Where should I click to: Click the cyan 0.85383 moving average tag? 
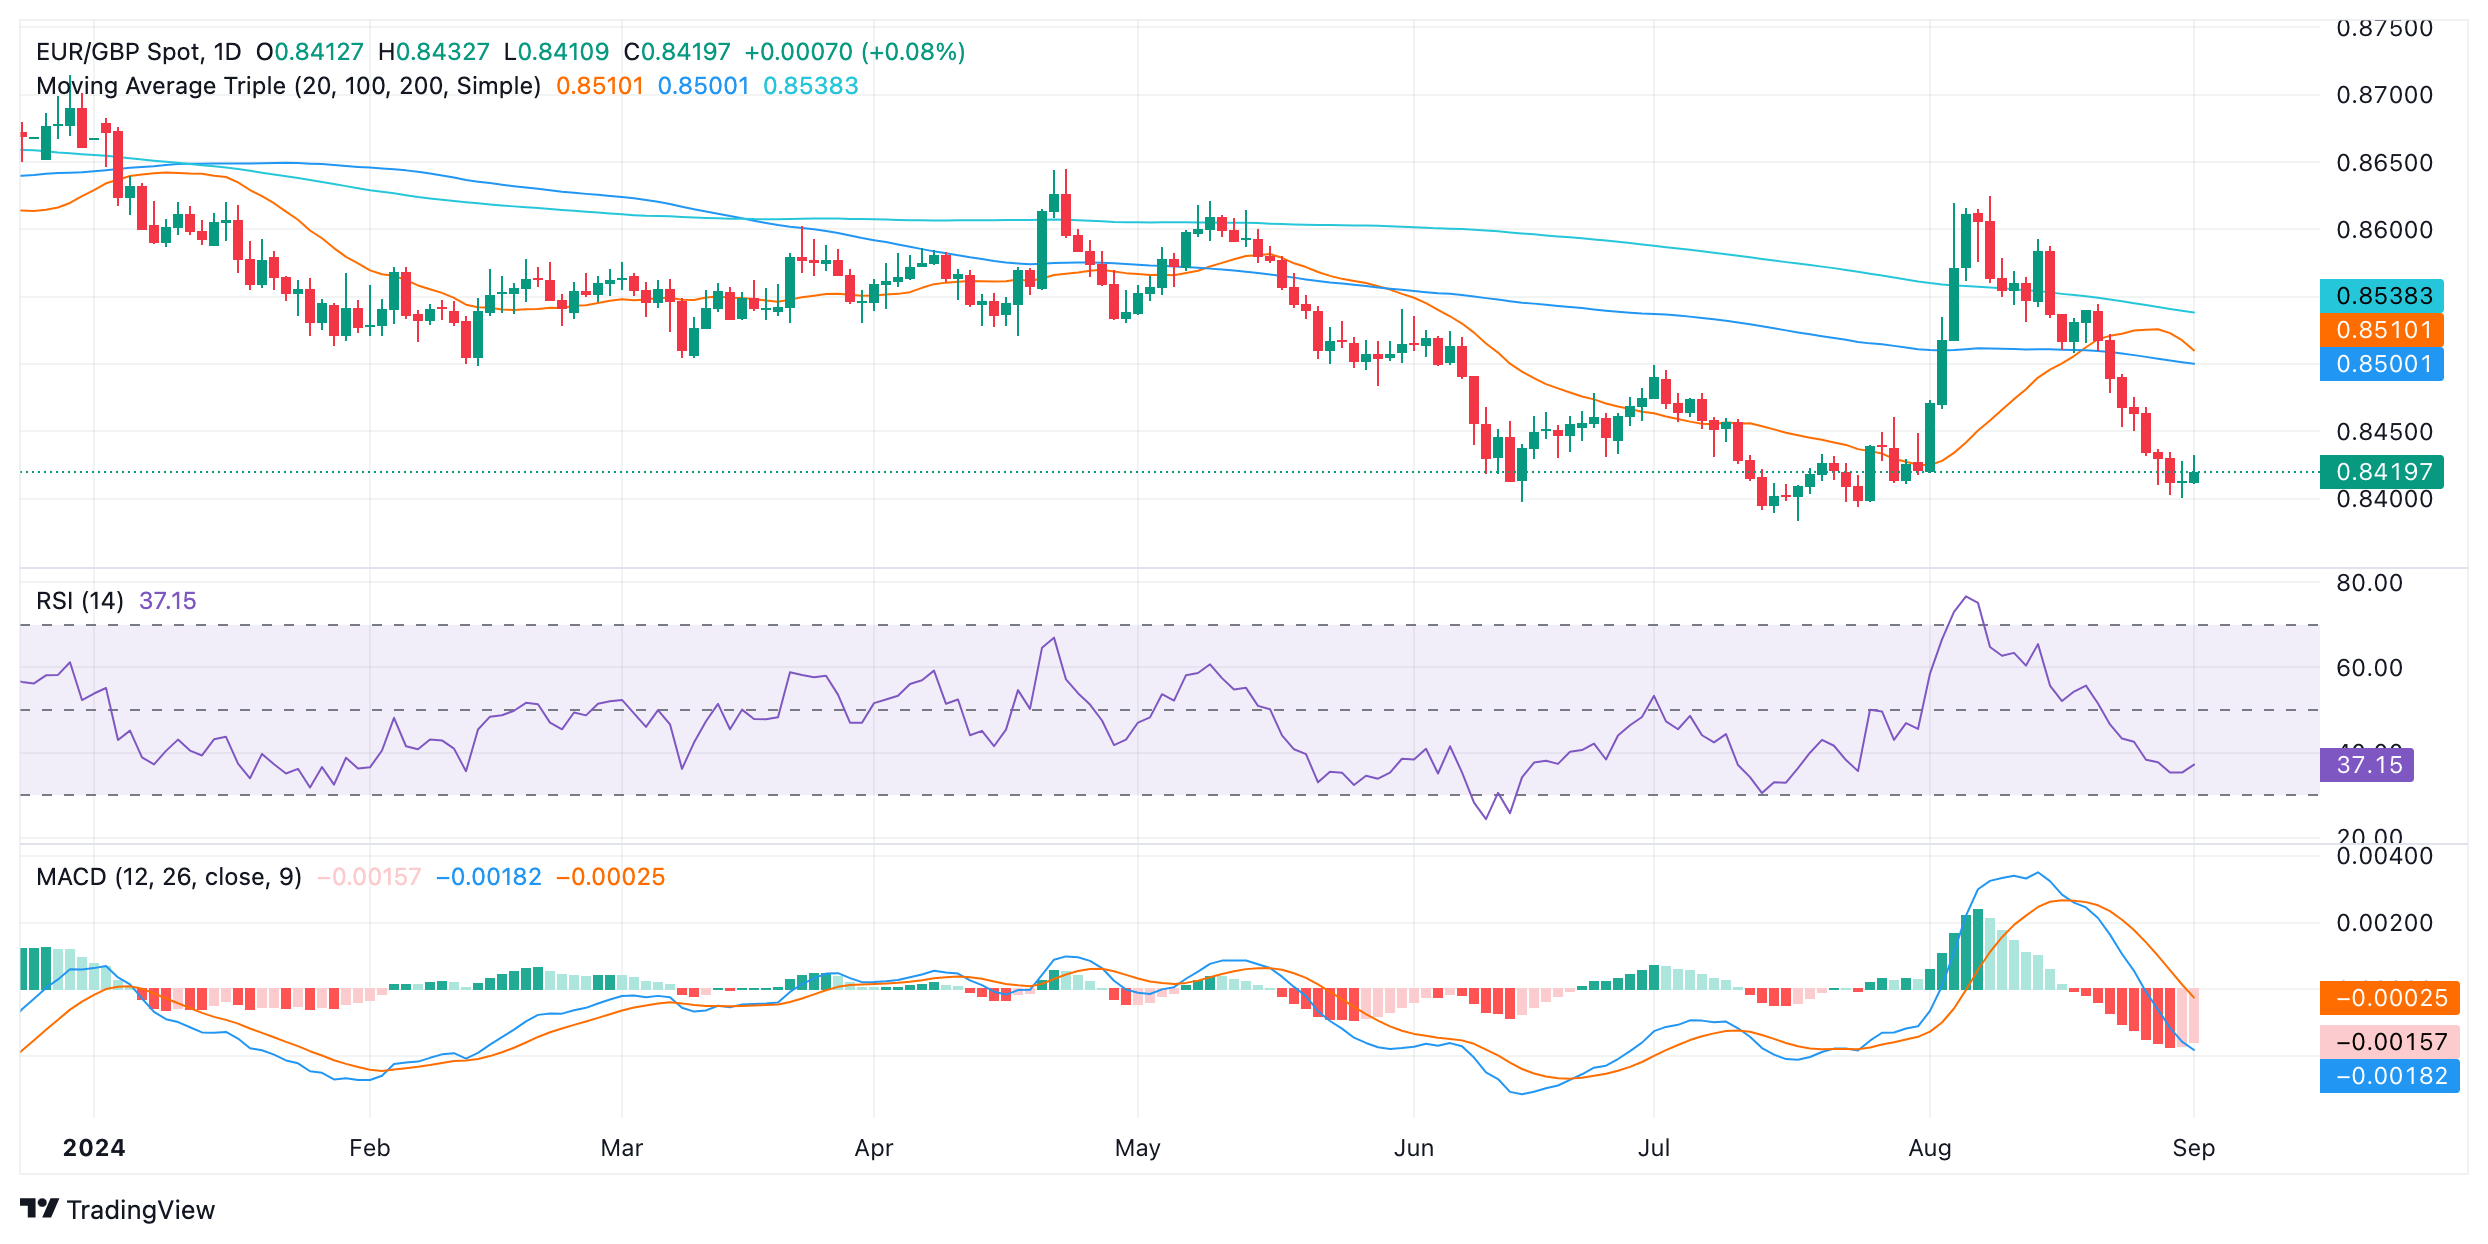pos(2382,296)
